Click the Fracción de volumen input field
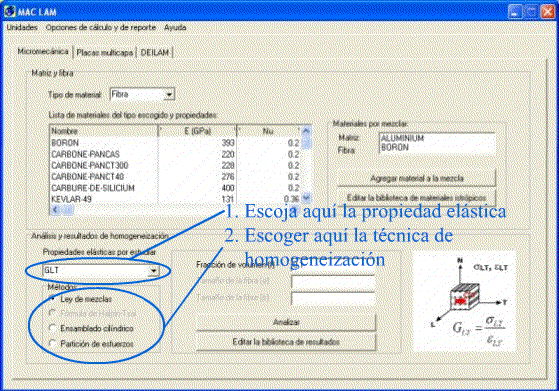The image size is (559, 391). click(333, 265)
